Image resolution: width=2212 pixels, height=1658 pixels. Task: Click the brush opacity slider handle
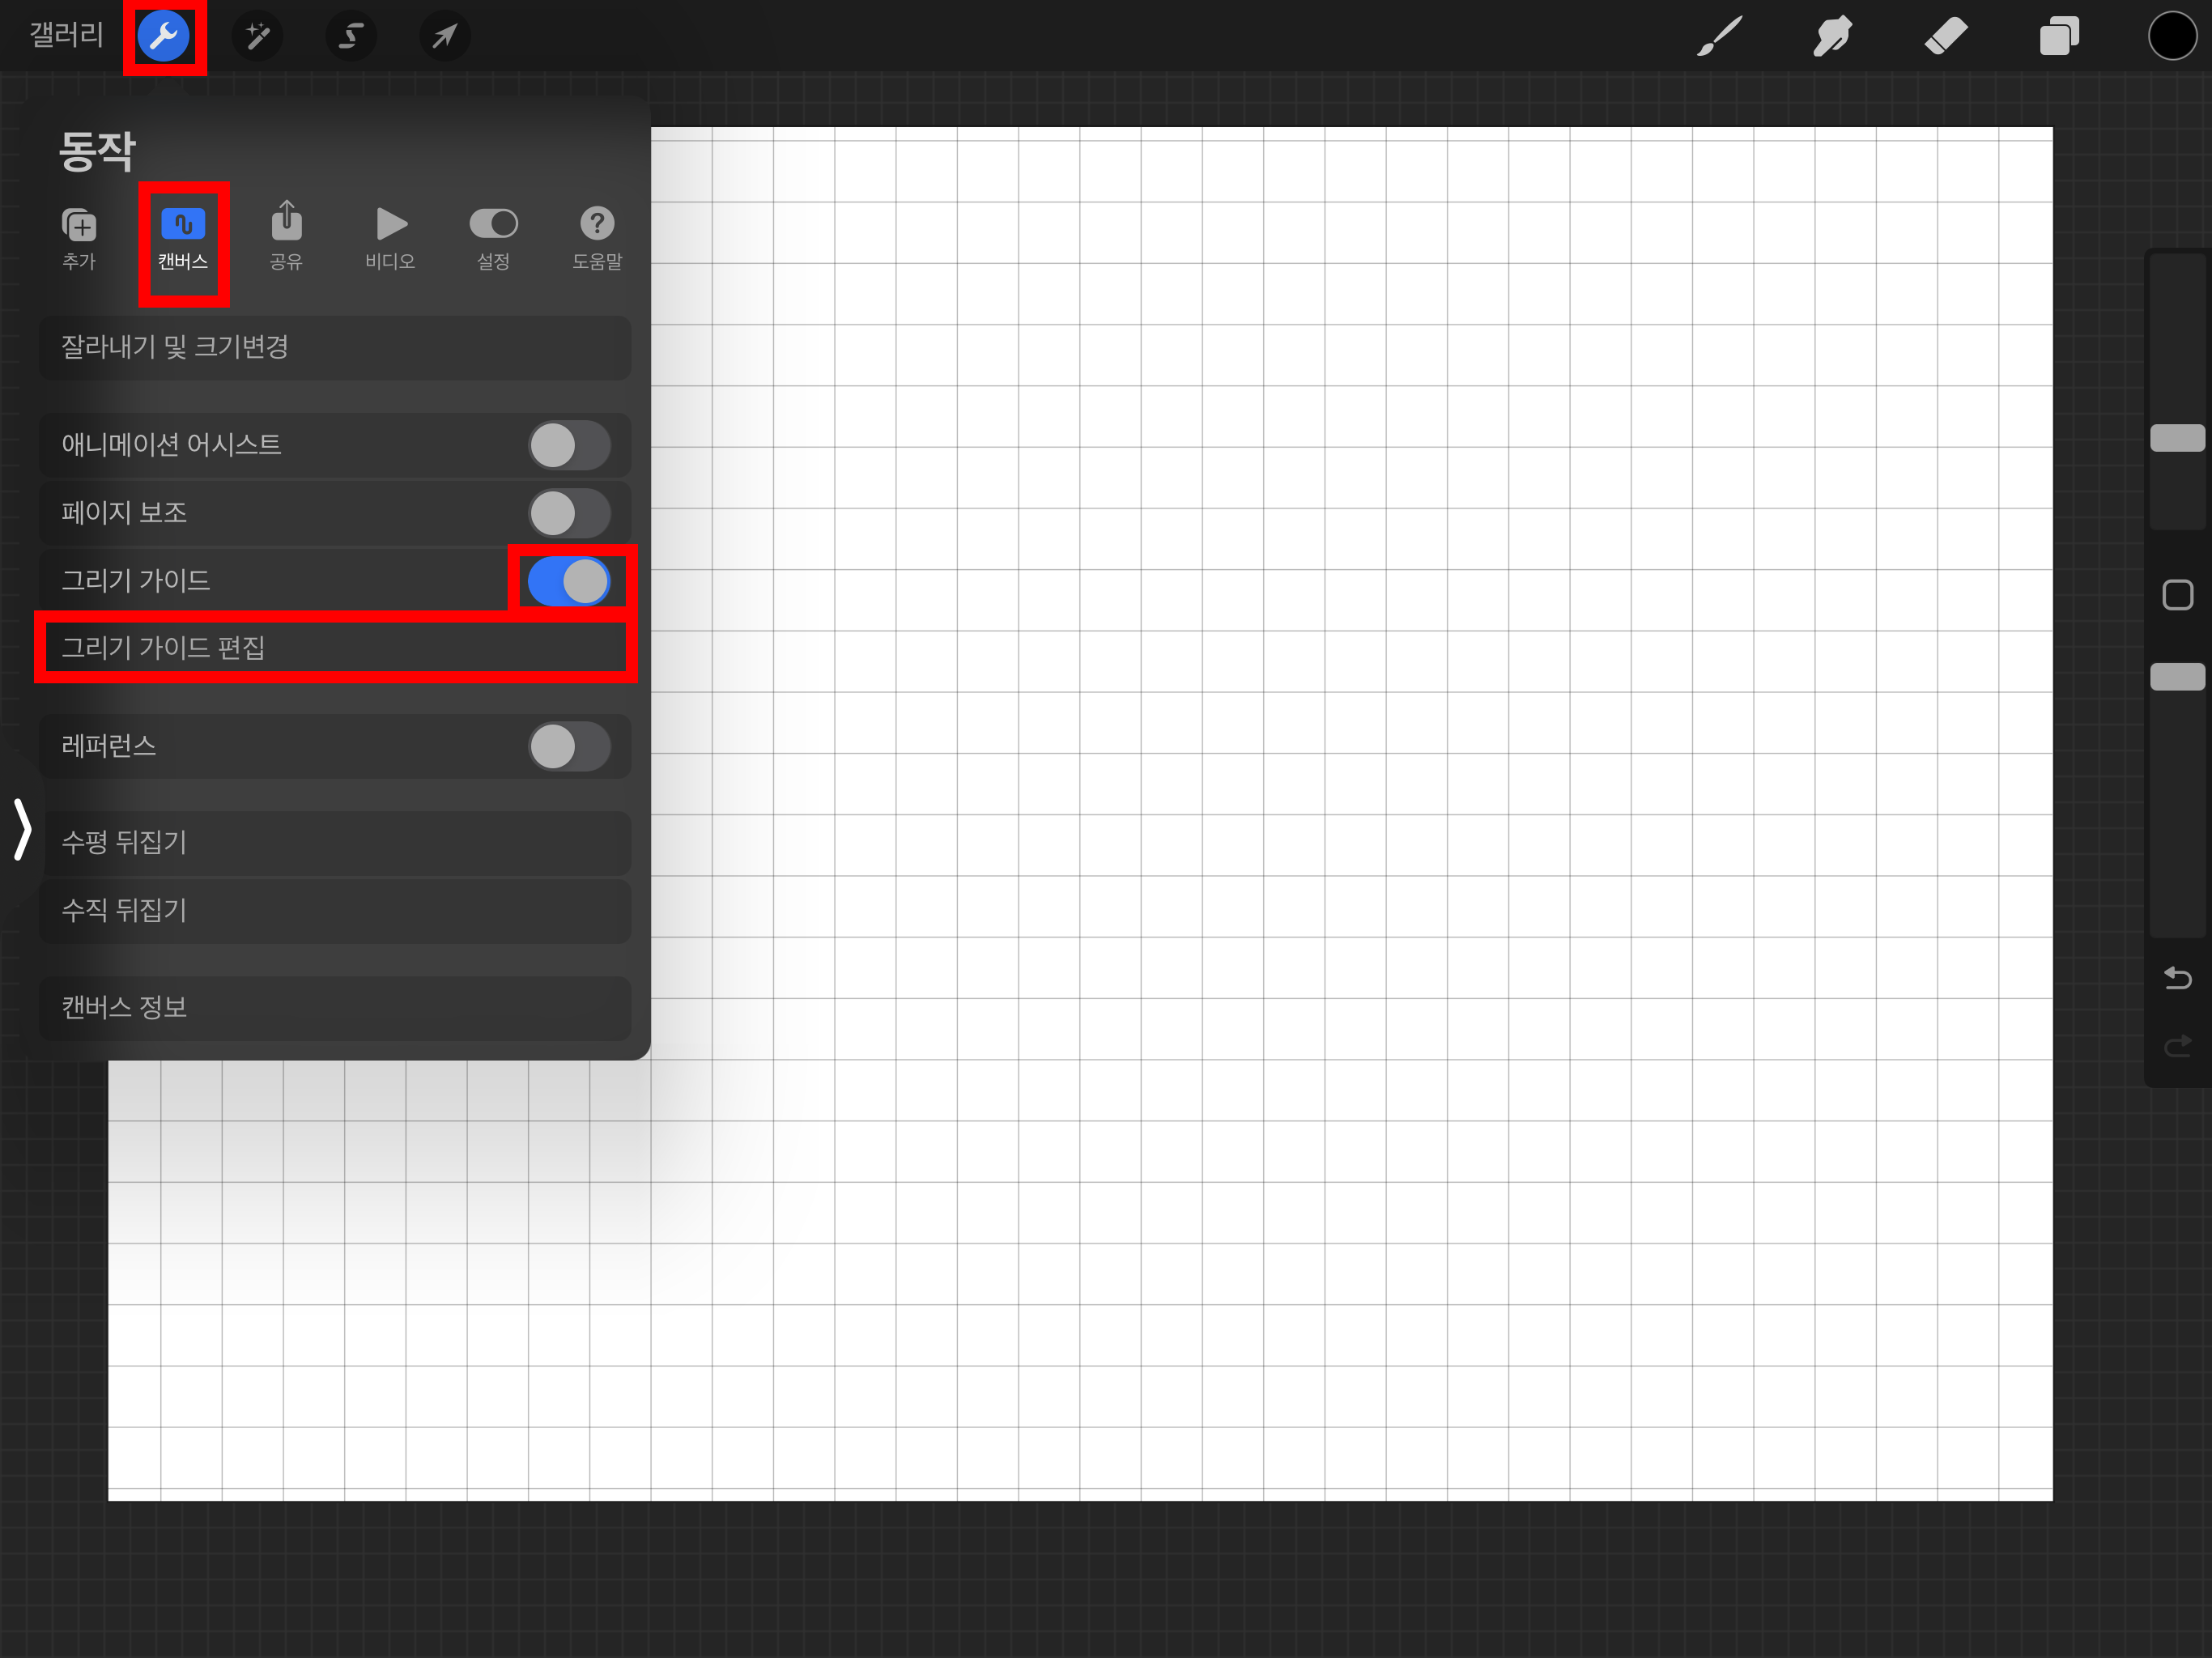pyautogui.click(x=2177, y=676)
